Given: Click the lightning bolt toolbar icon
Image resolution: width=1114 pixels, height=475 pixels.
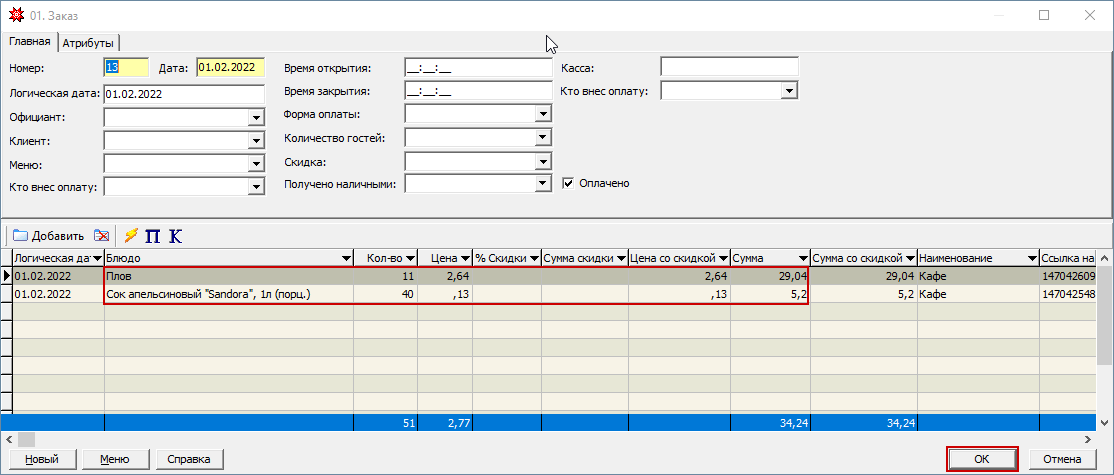Looking at the screenshot, I should click(131, 236).
